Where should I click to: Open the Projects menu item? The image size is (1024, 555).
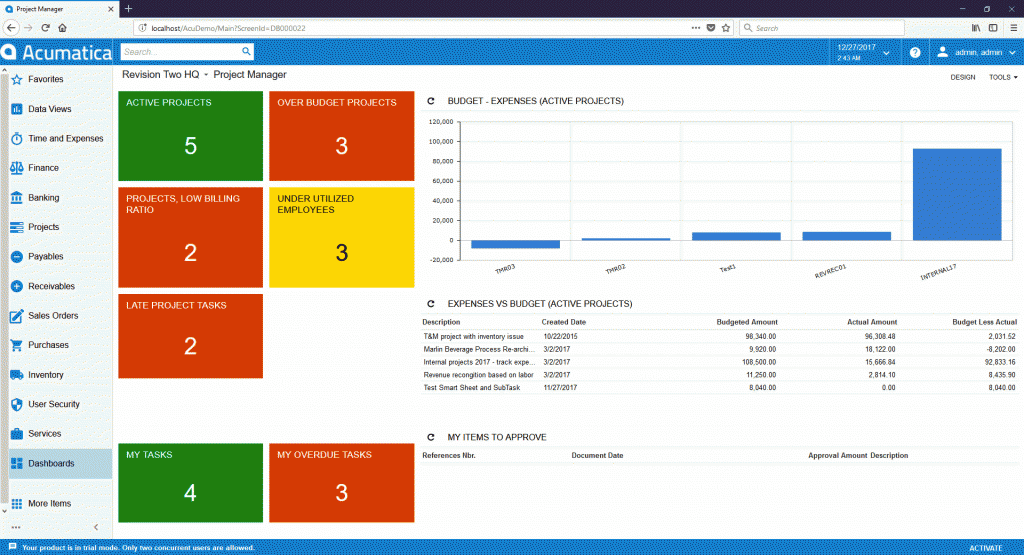tap(44, 227)
